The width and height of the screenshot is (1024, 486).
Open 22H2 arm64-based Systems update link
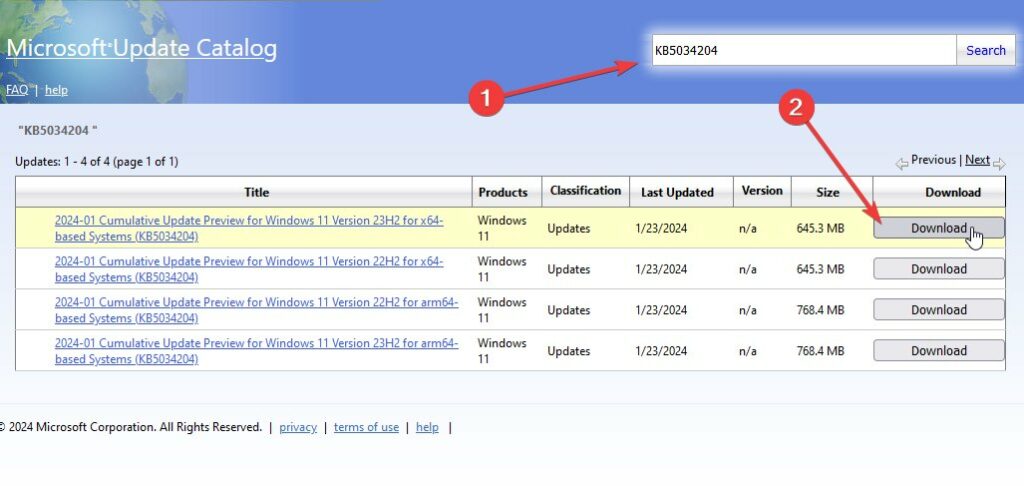(x=257, y=310)
